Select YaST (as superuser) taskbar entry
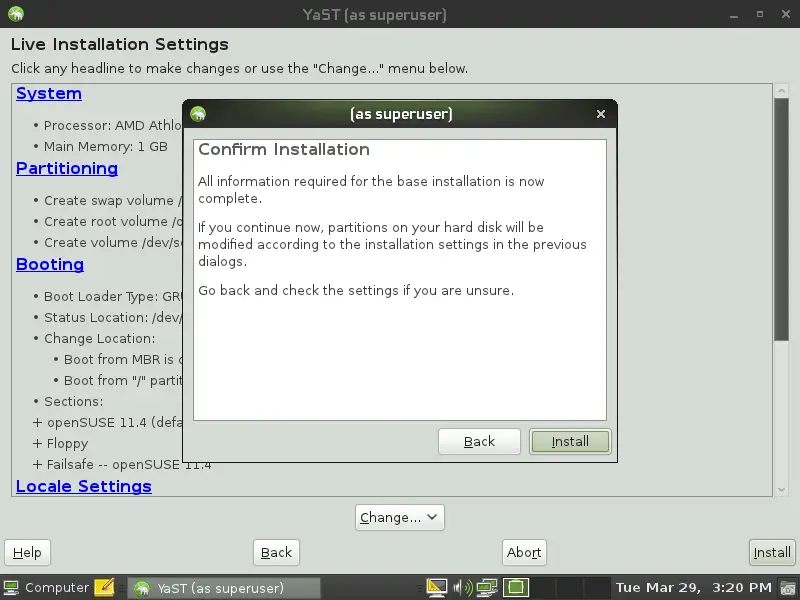Viewport: 800px width, 600px height. [x=223, y=588]
